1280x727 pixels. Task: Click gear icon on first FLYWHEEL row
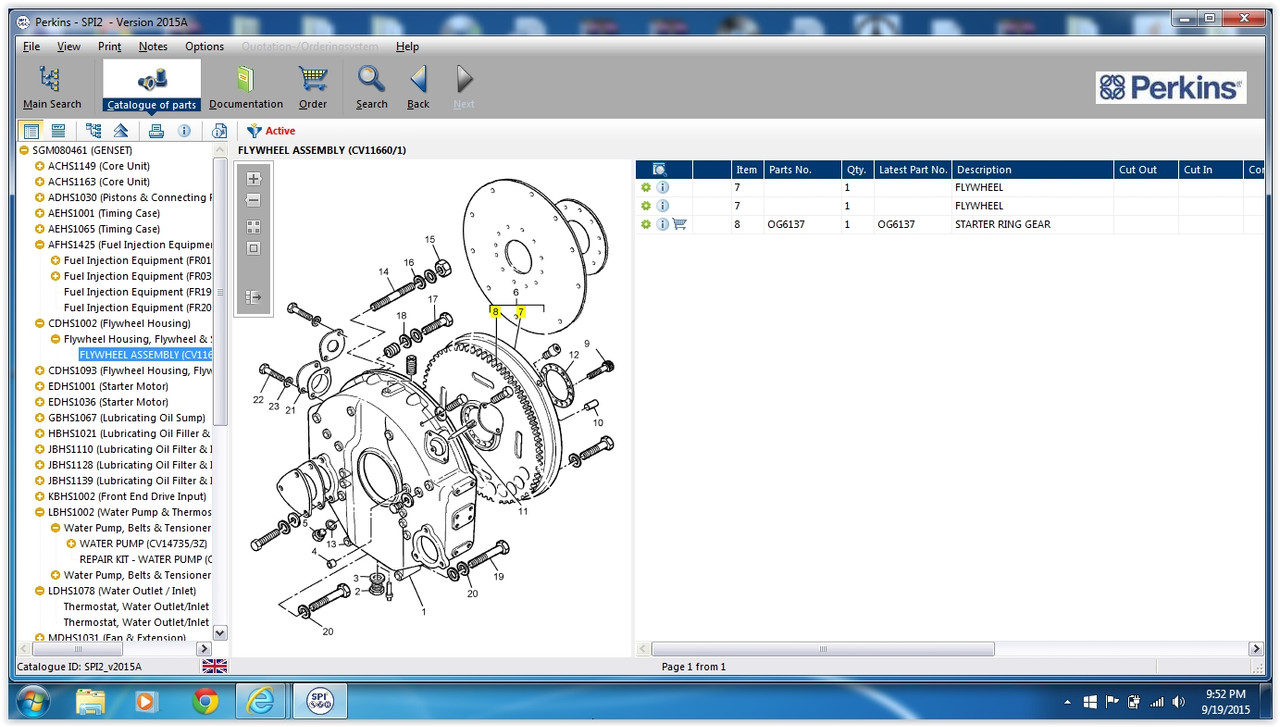(646, 188)
